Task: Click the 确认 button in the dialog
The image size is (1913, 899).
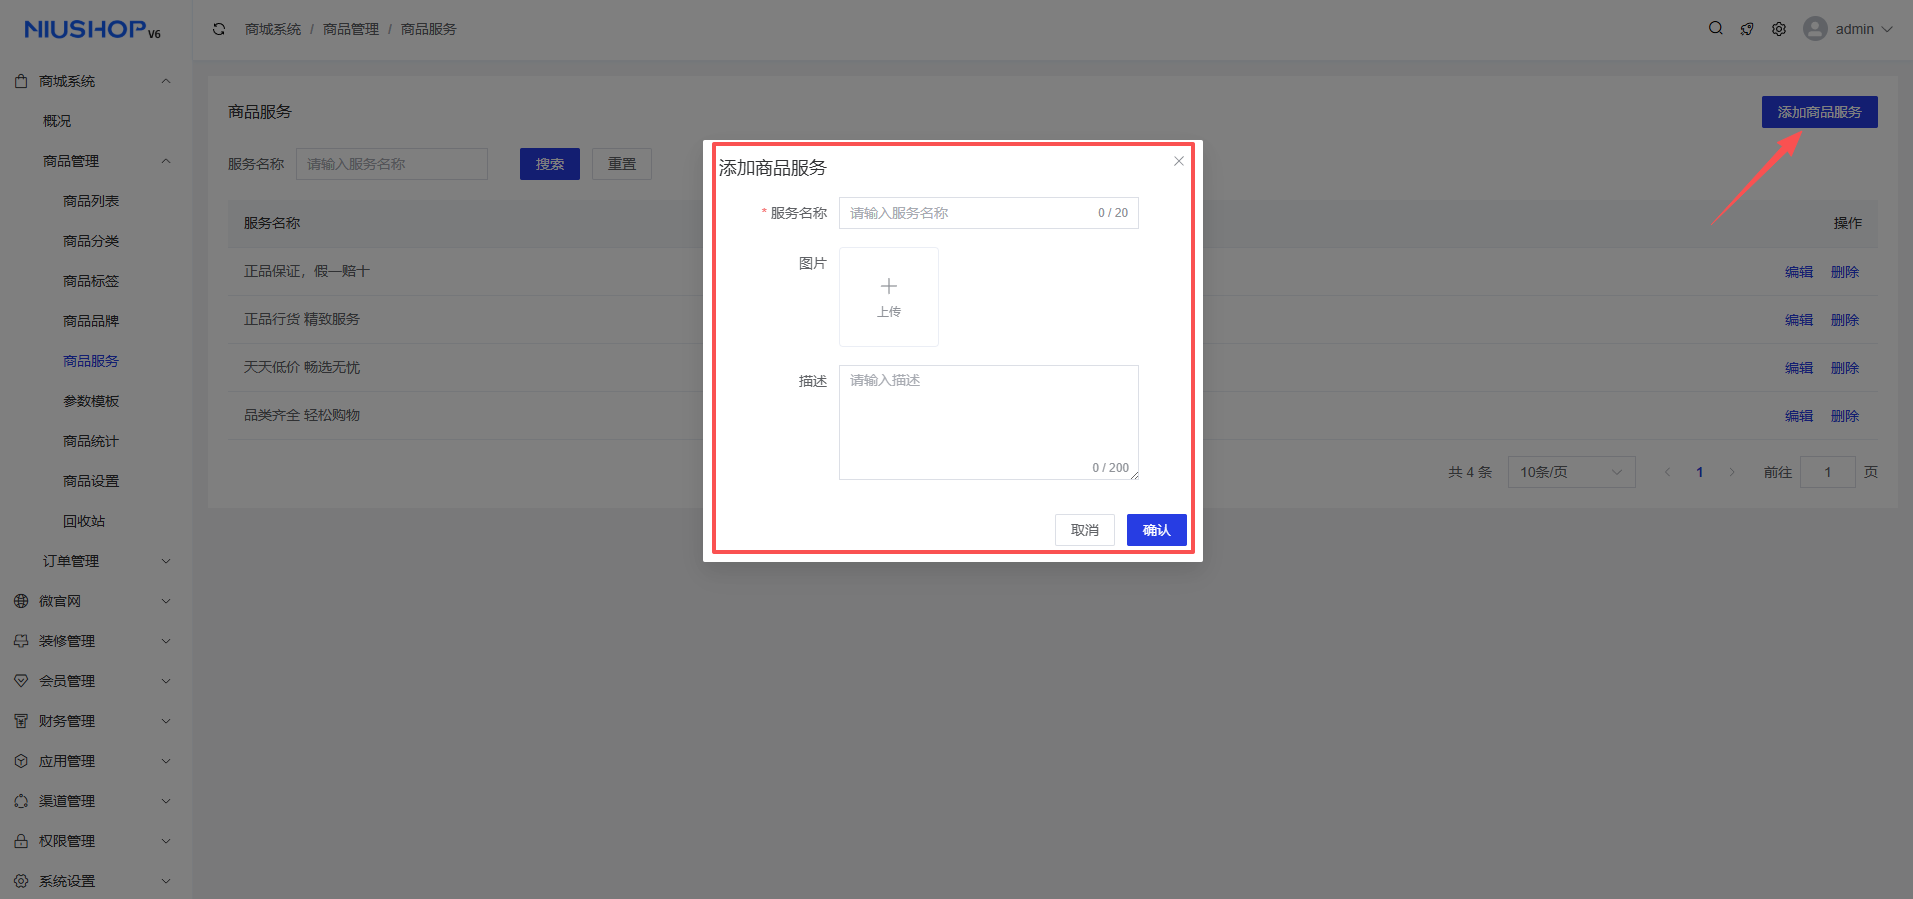Action: [x=1157, y=530]
